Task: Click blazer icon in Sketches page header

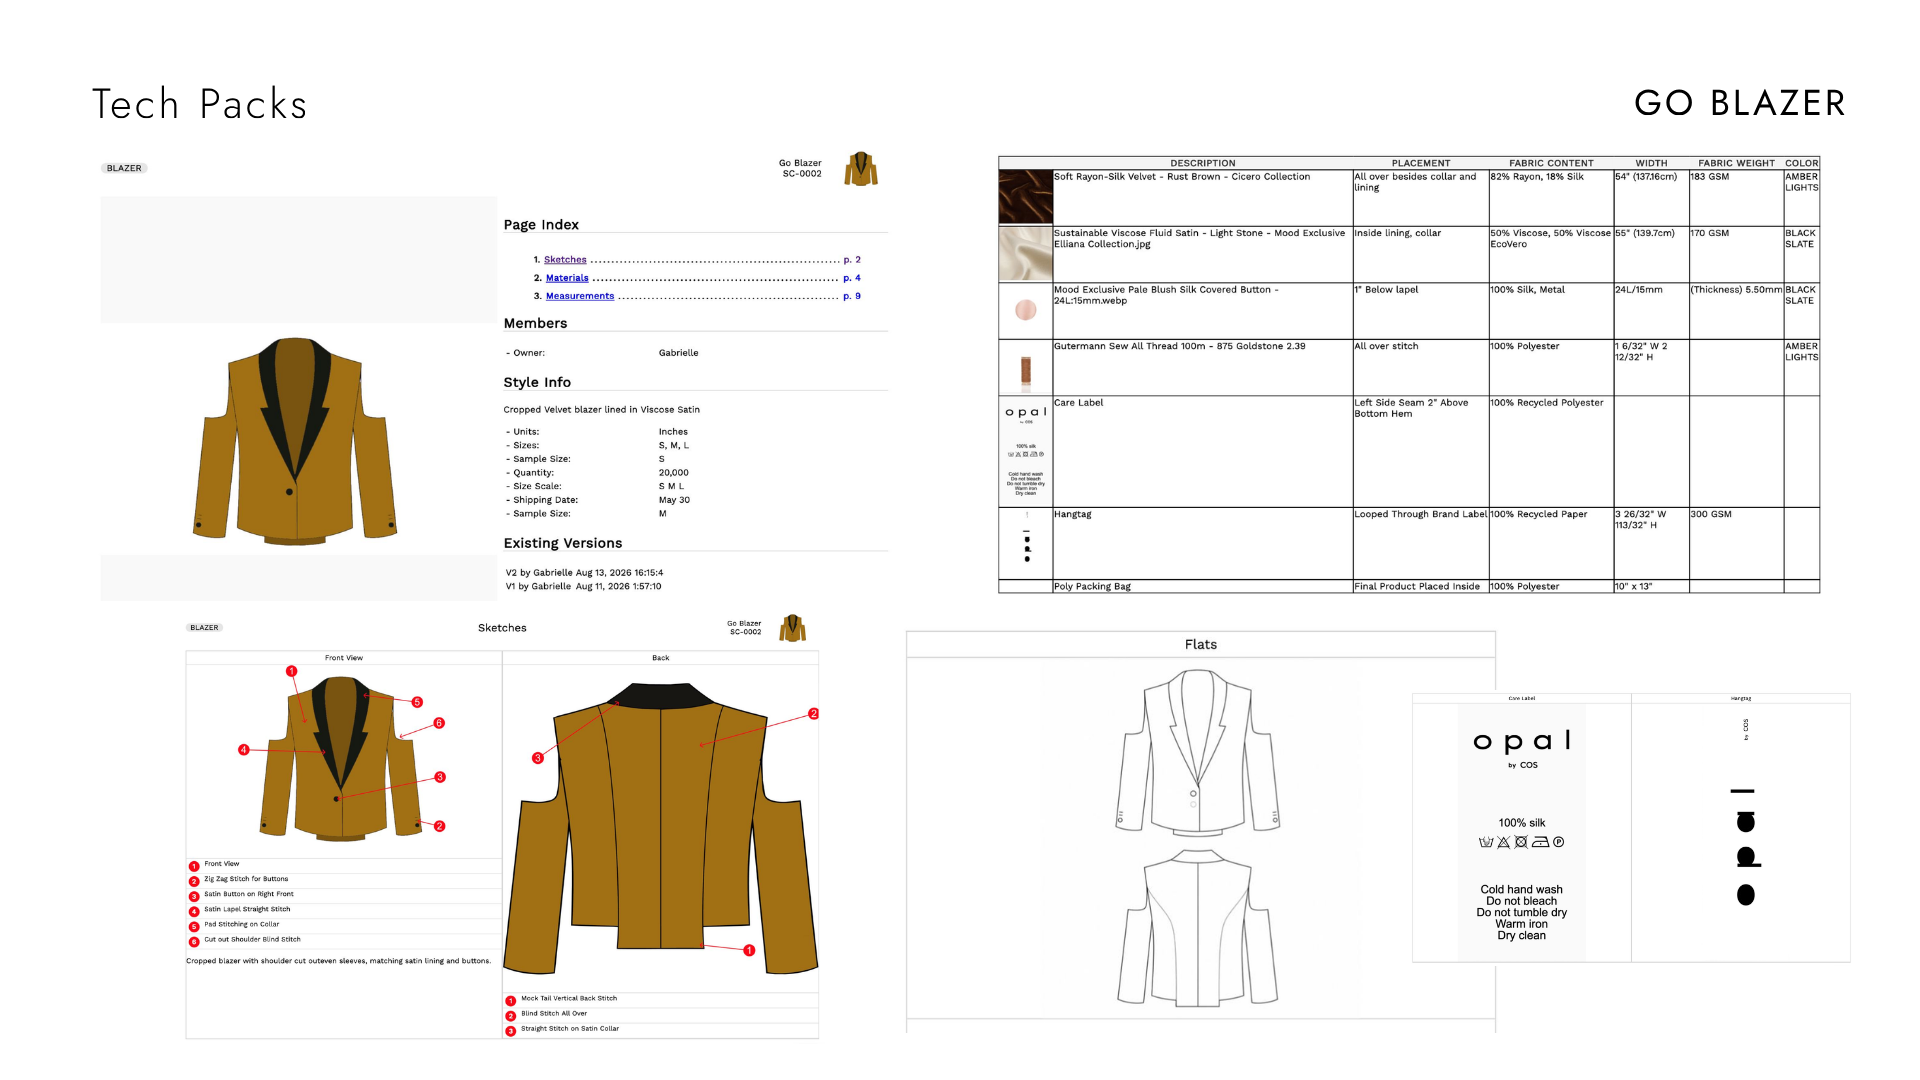Action: coord(793,628)
